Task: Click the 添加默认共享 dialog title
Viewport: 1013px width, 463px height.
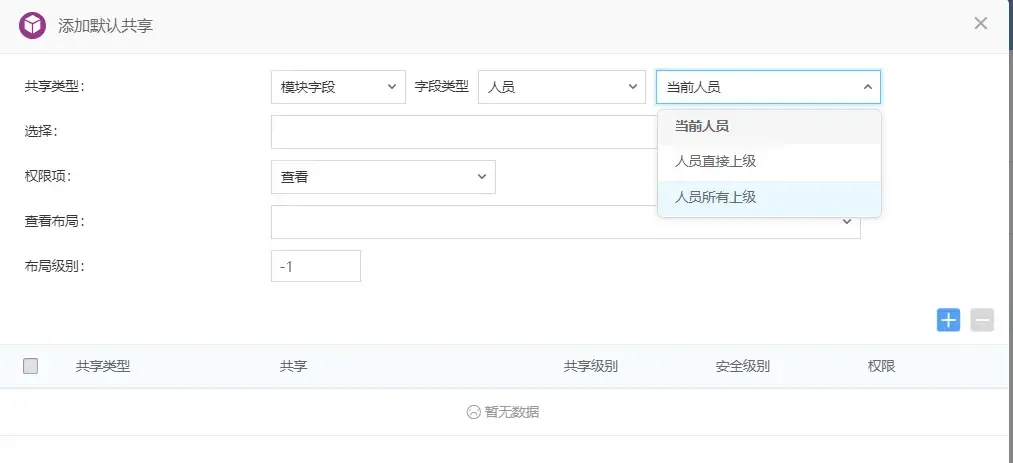Action: pyautogui.click(x=105, y=26)
